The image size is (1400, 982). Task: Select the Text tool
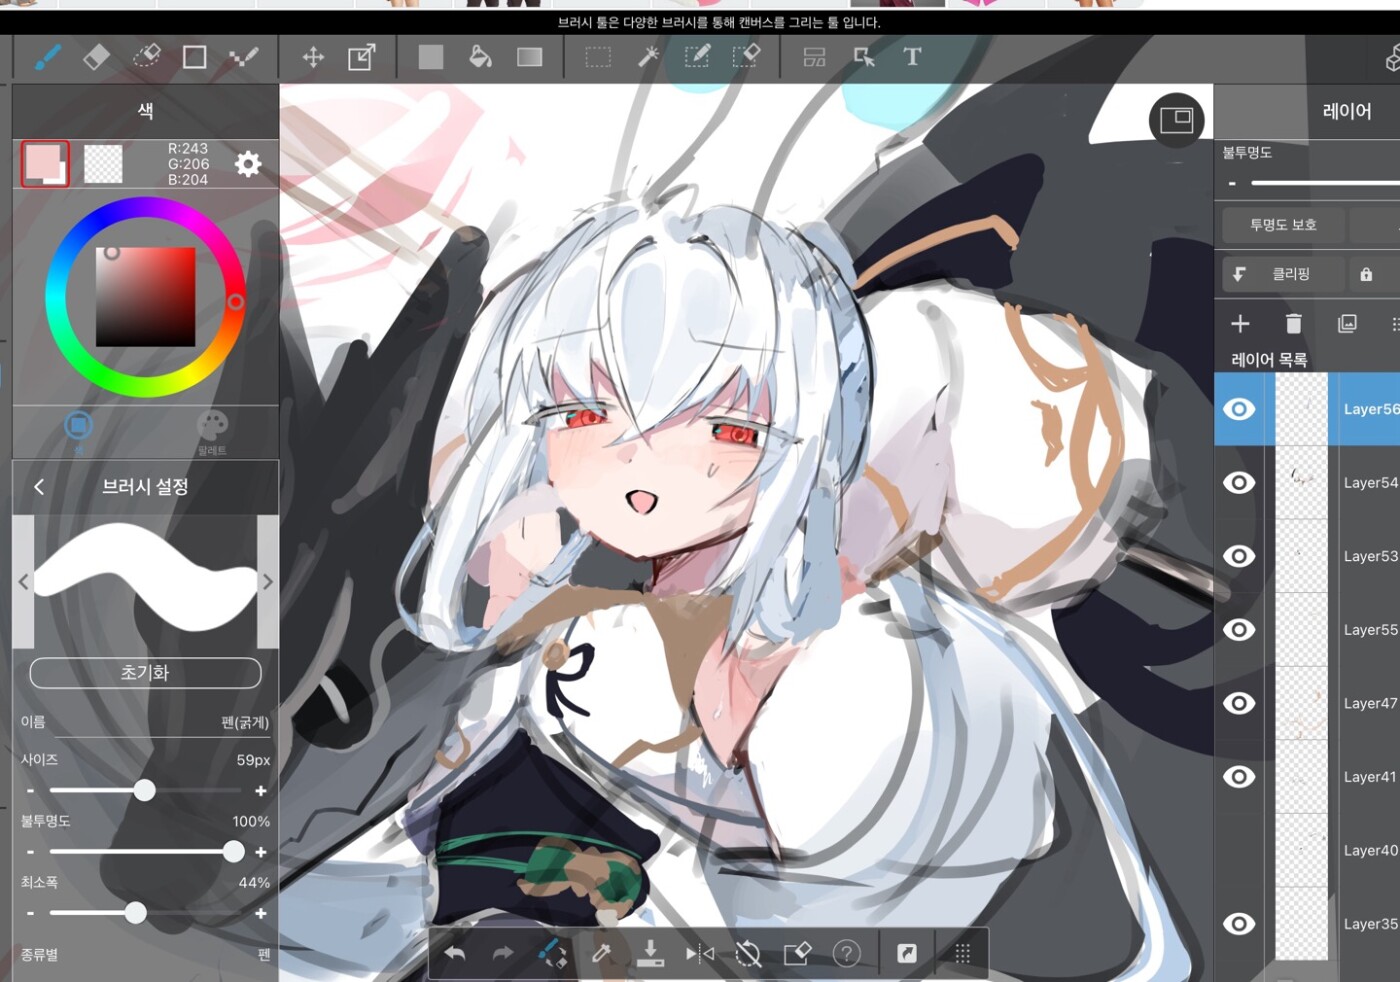[912, 57]
